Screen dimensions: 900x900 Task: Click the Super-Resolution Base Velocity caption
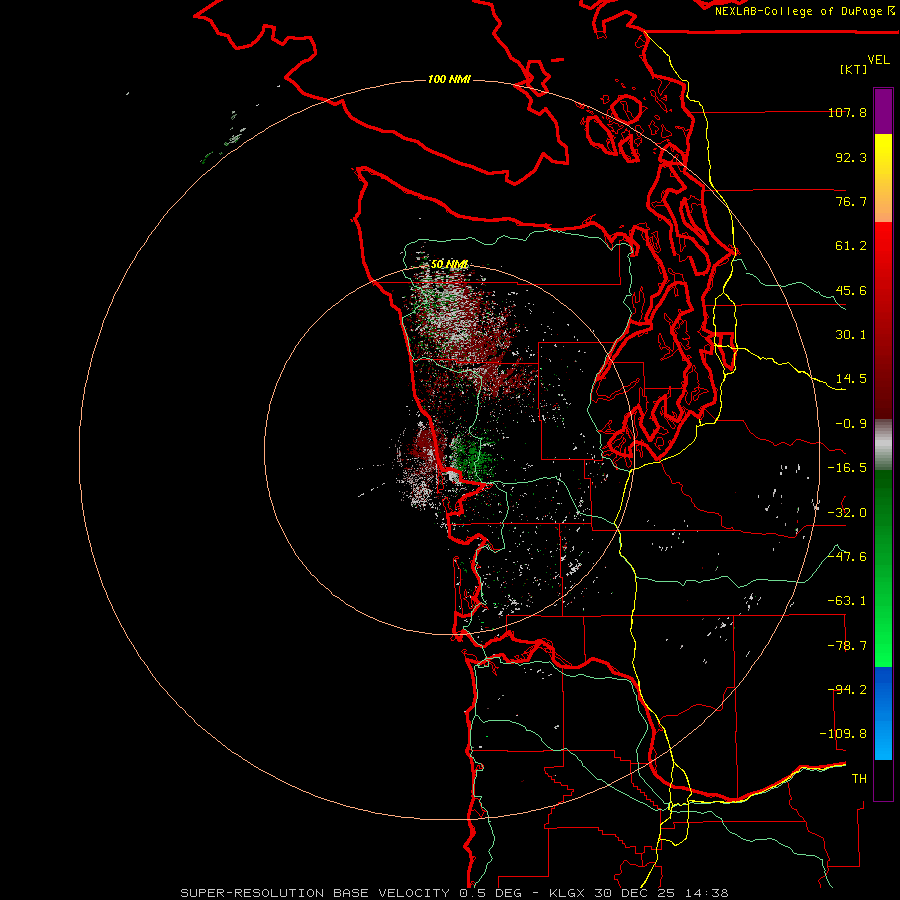(454, 893)
